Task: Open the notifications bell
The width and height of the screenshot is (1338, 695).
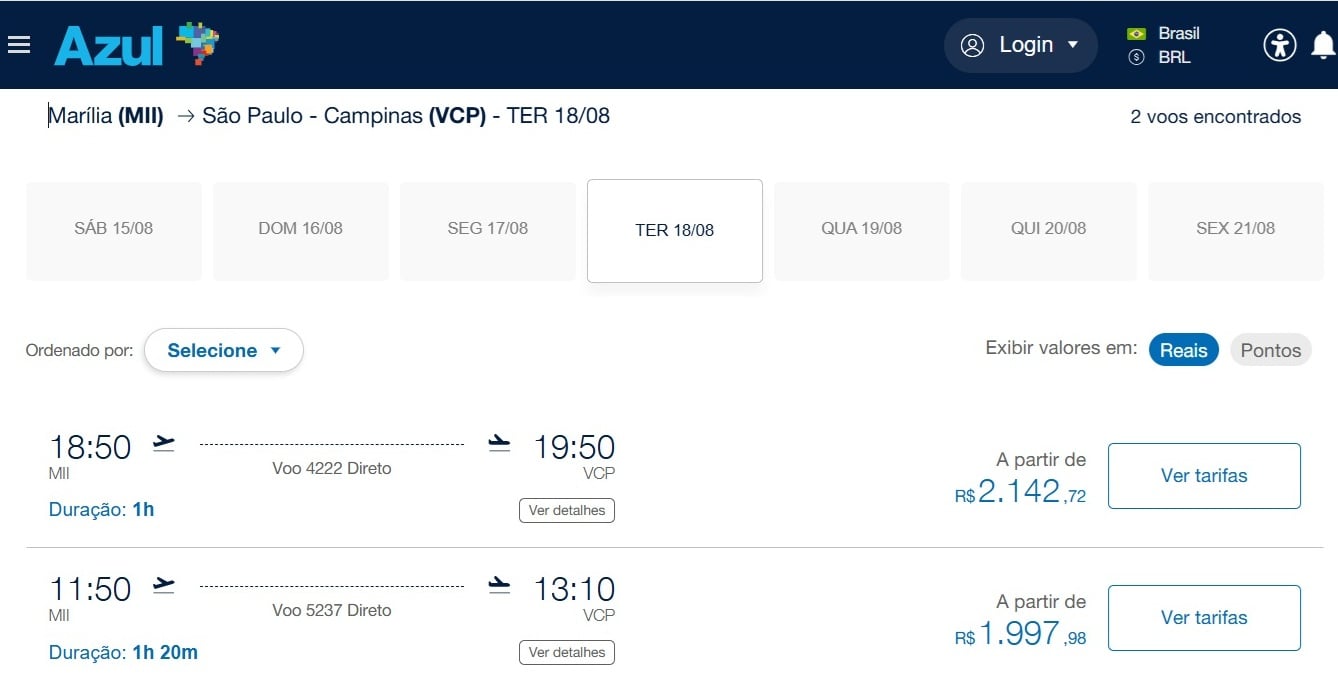Action: point(1323,45)
